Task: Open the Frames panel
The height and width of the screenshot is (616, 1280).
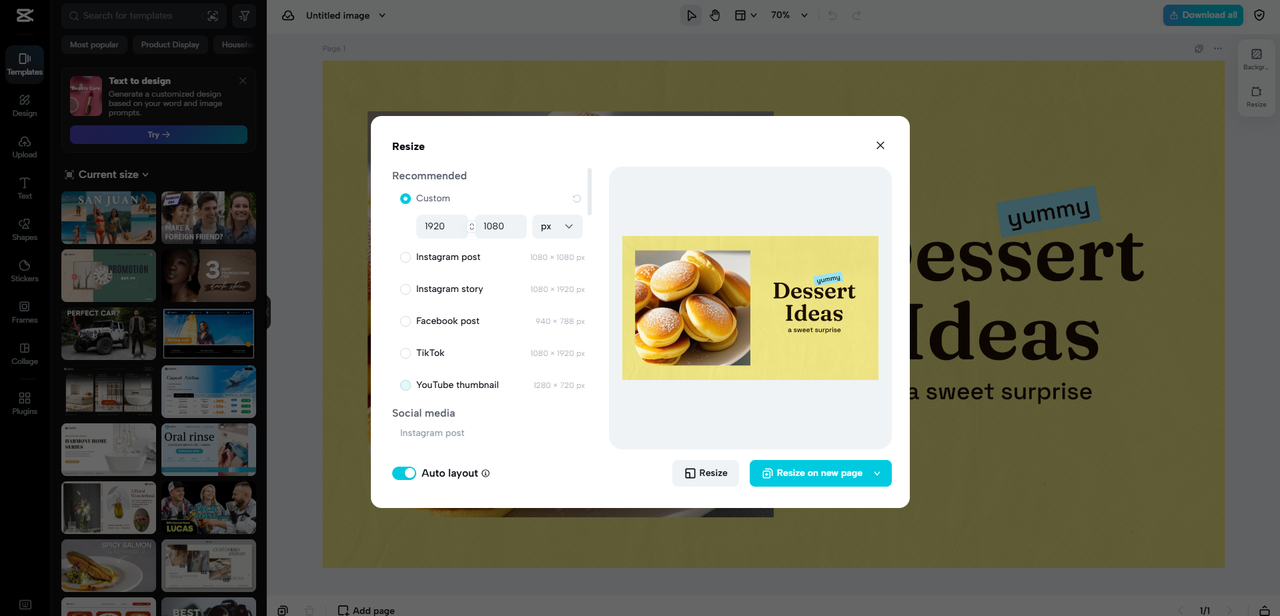Action: (24, 311)
